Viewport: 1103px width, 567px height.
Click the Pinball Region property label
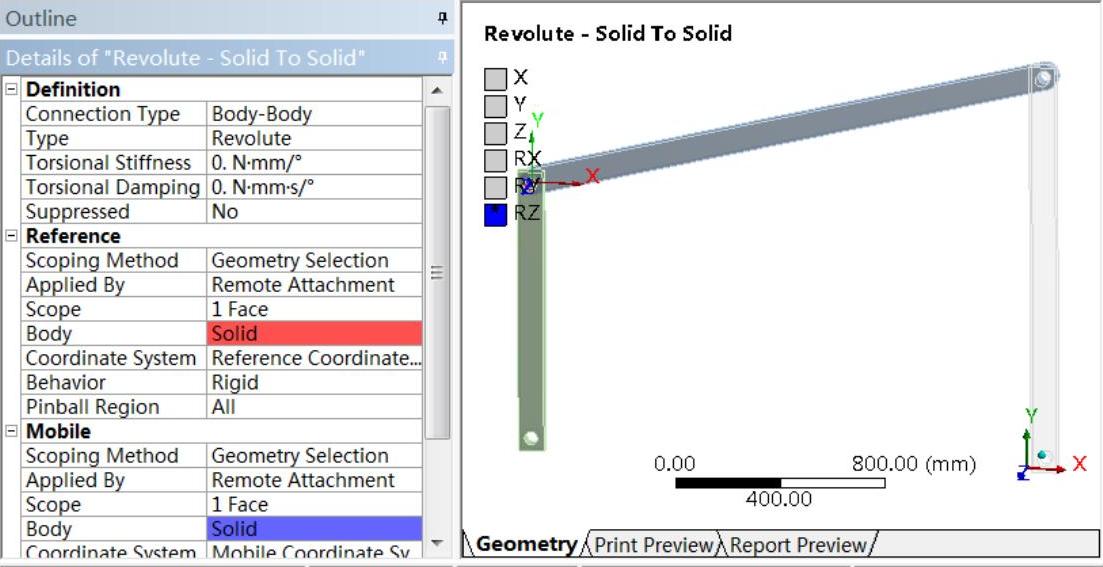pos(93,407)
